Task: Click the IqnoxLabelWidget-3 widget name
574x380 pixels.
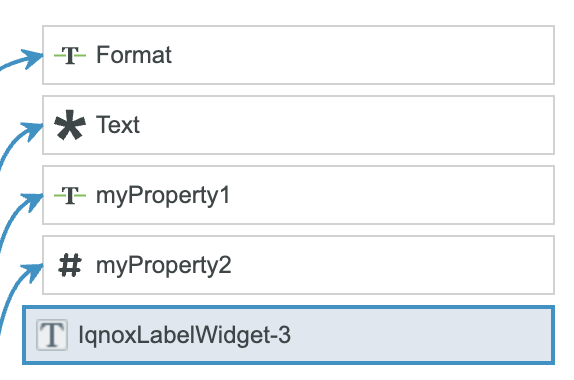Action: click(184, 336)
